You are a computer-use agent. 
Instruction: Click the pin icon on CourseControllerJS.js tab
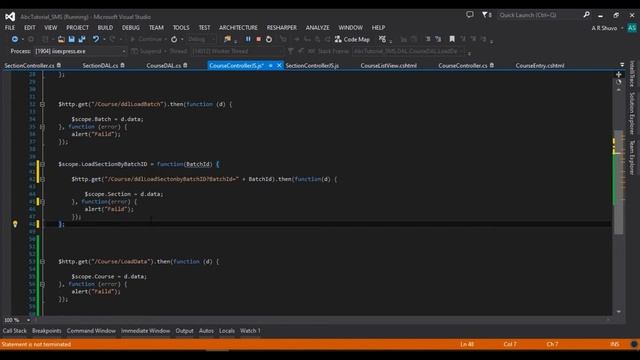pos(271,65)
